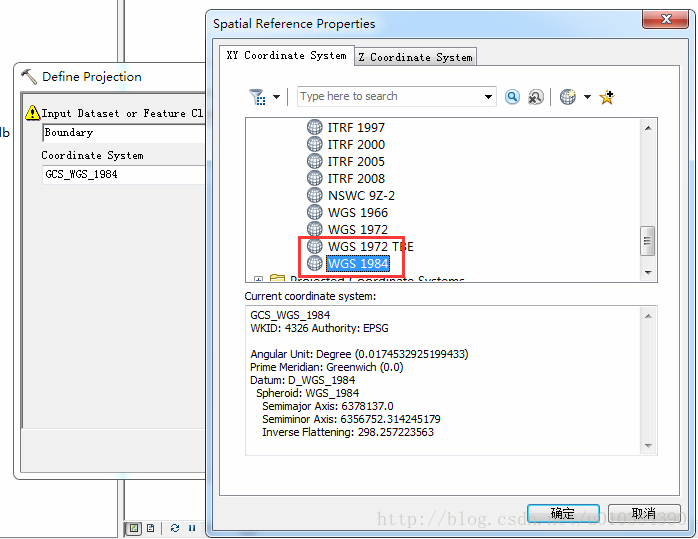This screenshot has width=698, height=539.
Task: Switch to XY Coordinate System tab
Action: [287, 55]
